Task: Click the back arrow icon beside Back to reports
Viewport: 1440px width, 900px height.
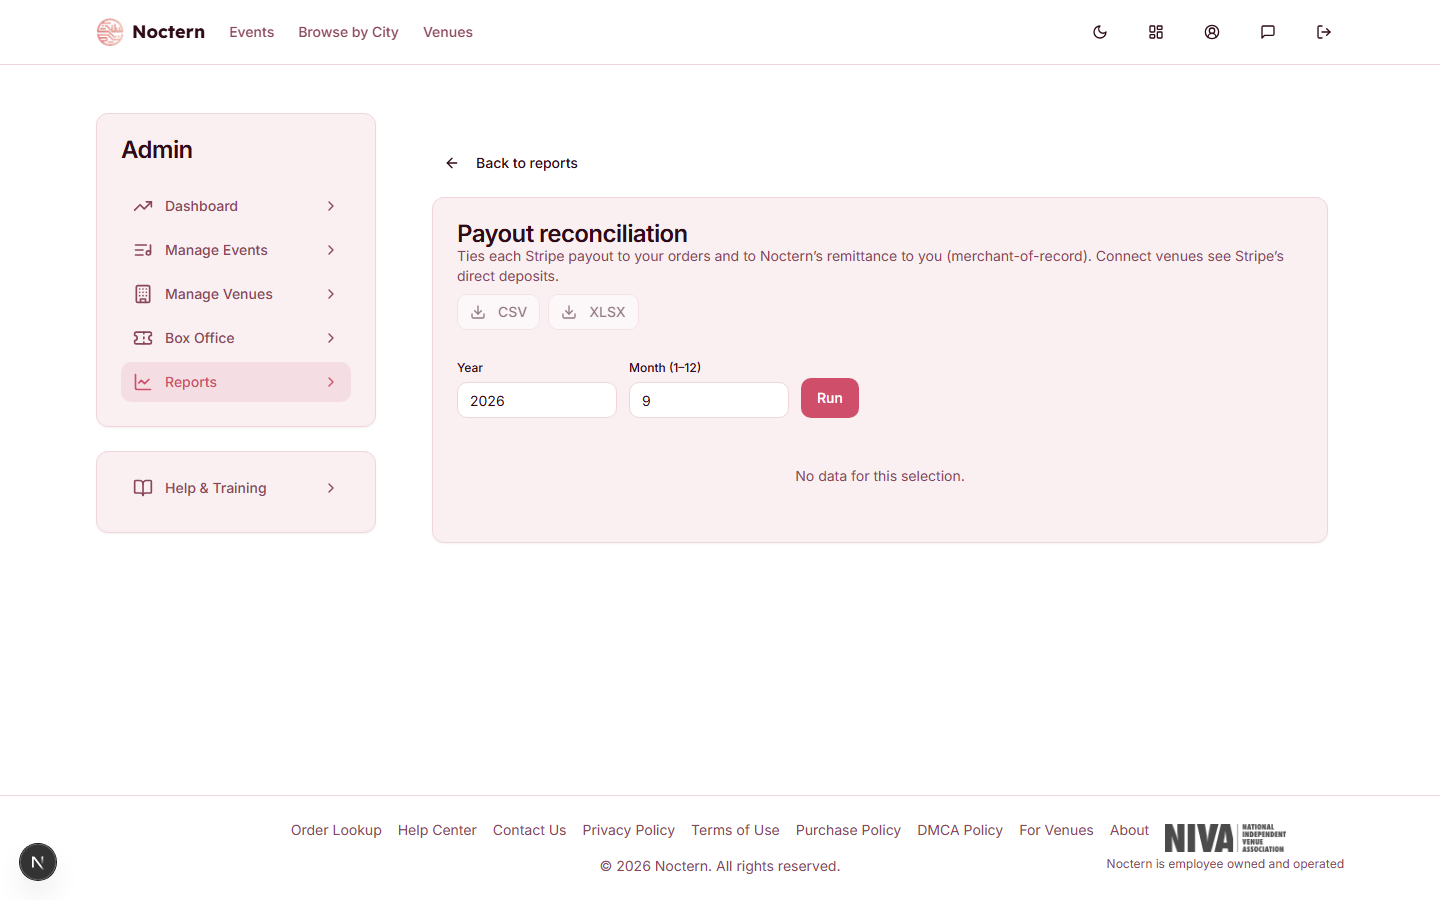Action: coord(452,163)
